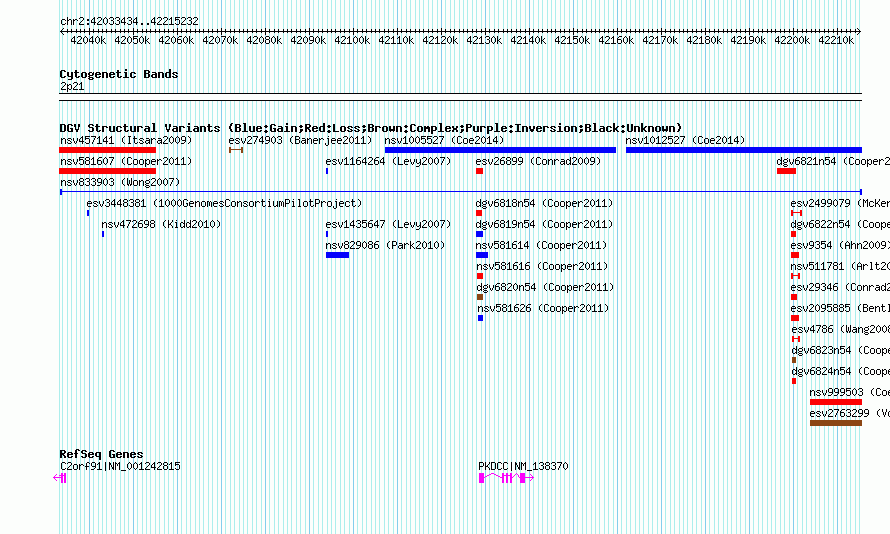Image resolution: width=890 pixels, height=534 pixels.
Task: Click the chr2:42033434..42215232 coordinates text
Action: 129,21
